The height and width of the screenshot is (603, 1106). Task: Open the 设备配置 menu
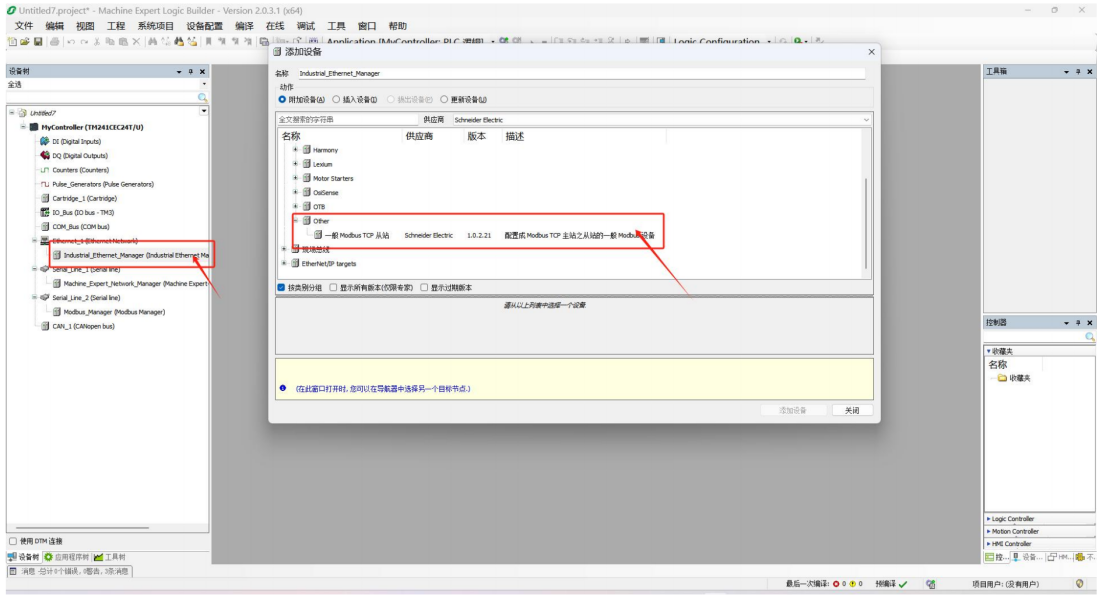[205, 26]
